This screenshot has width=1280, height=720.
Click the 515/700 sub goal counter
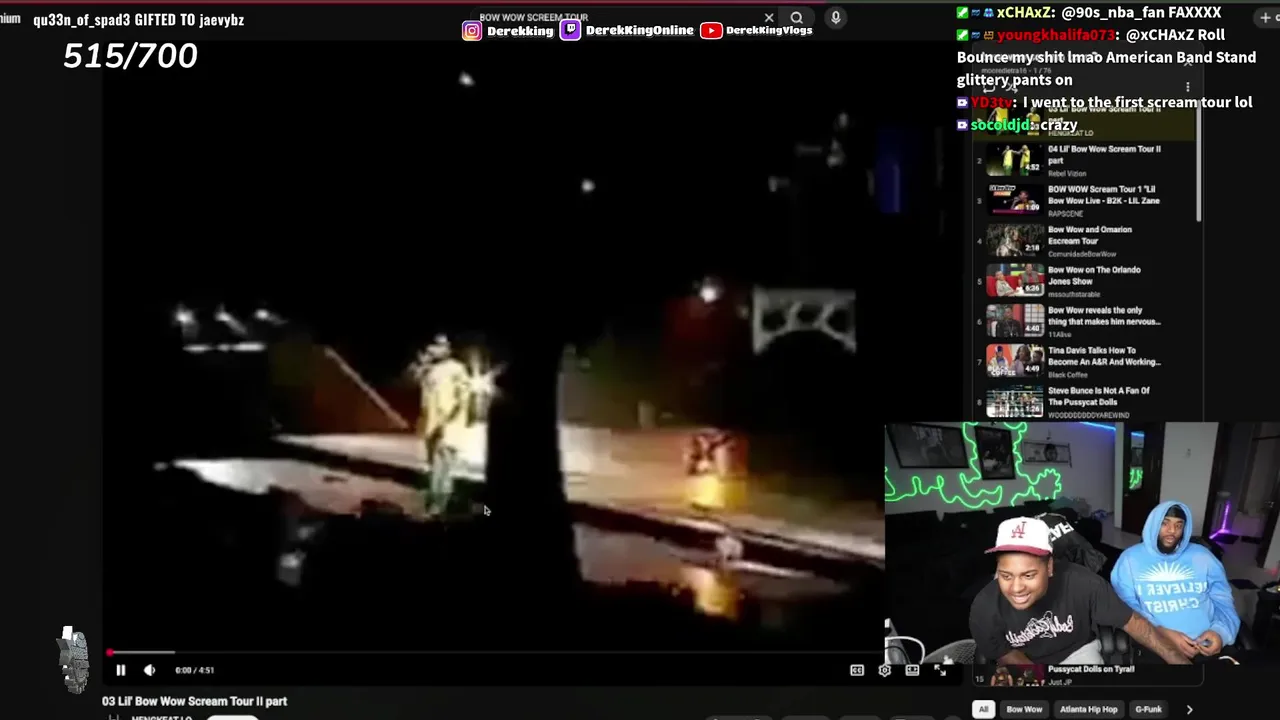tap(130, 56)
